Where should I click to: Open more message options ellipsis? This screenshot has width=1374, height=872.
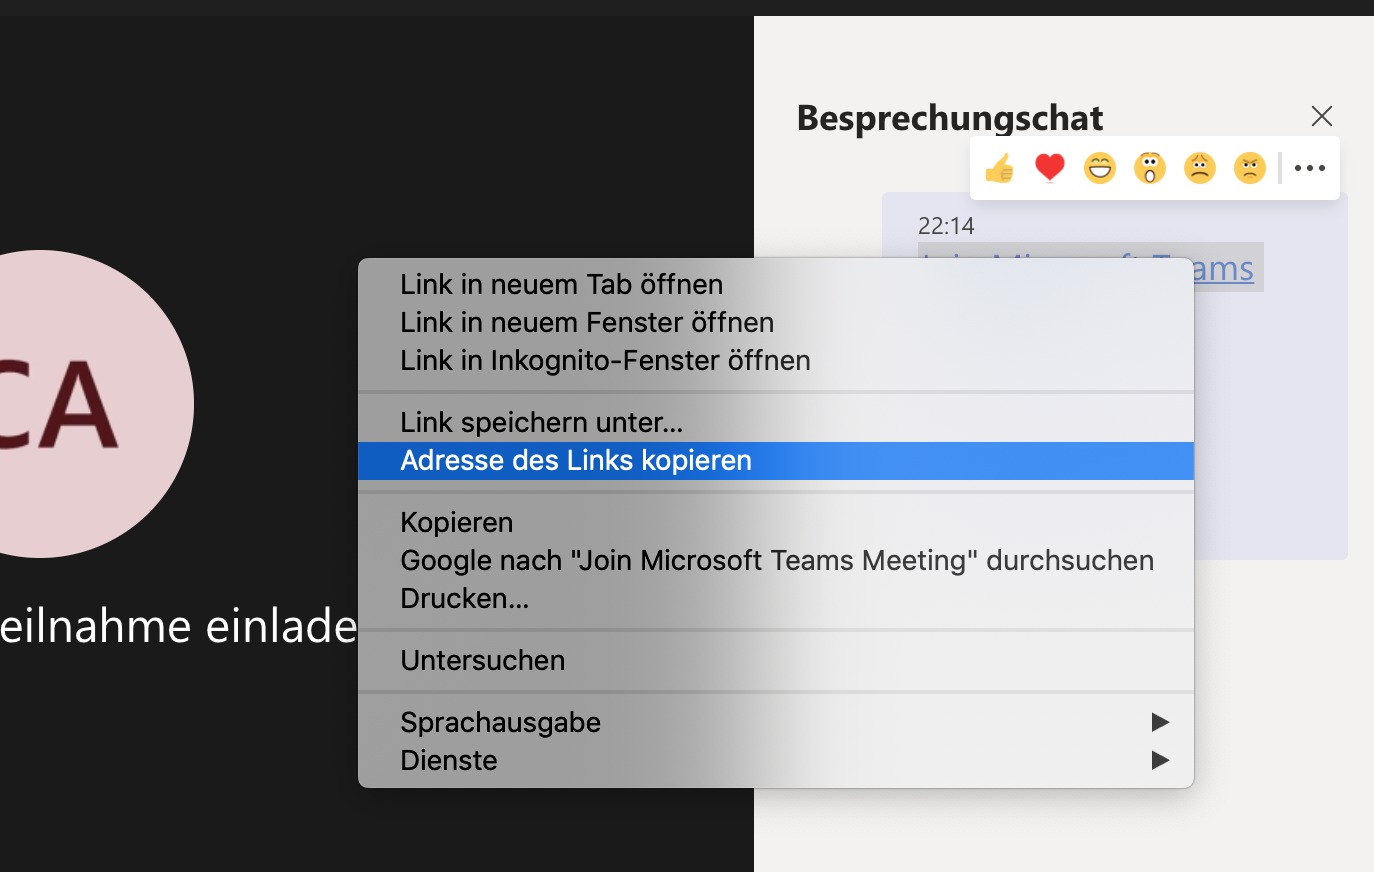1309,168
